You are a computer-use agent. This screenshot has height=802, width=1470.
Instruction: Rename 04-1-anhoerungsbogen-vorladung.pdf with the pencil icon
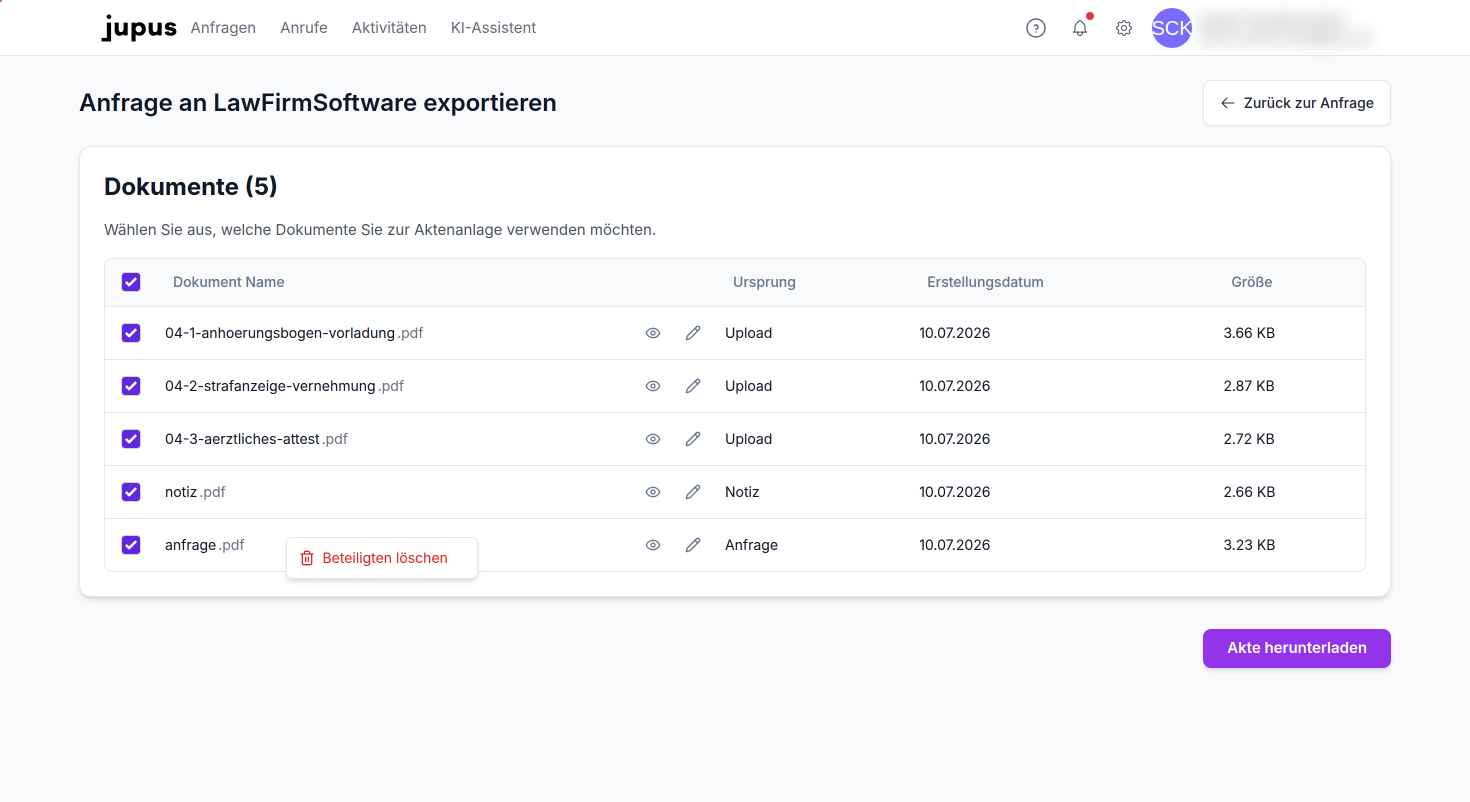(x=693, y=333)
